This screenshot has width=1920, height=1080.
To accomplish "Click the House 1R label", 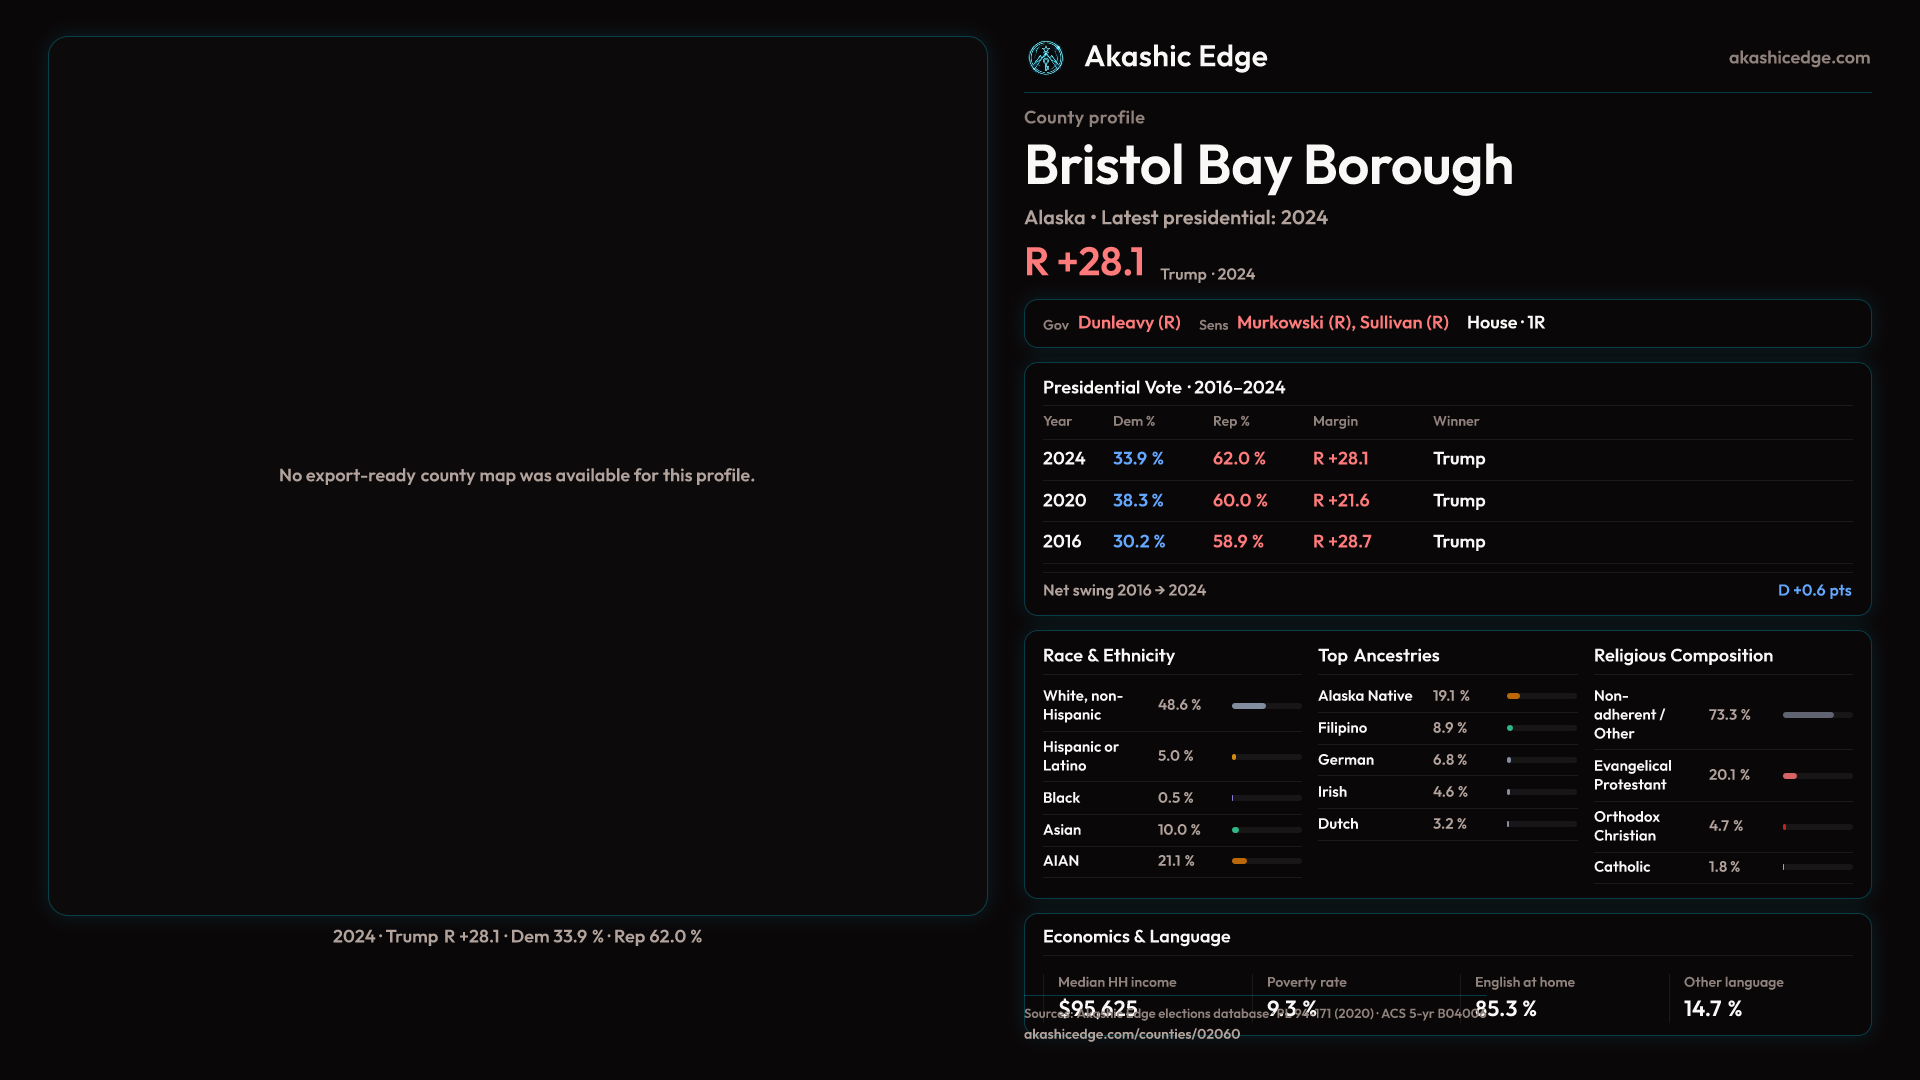I will (1505, 323).
